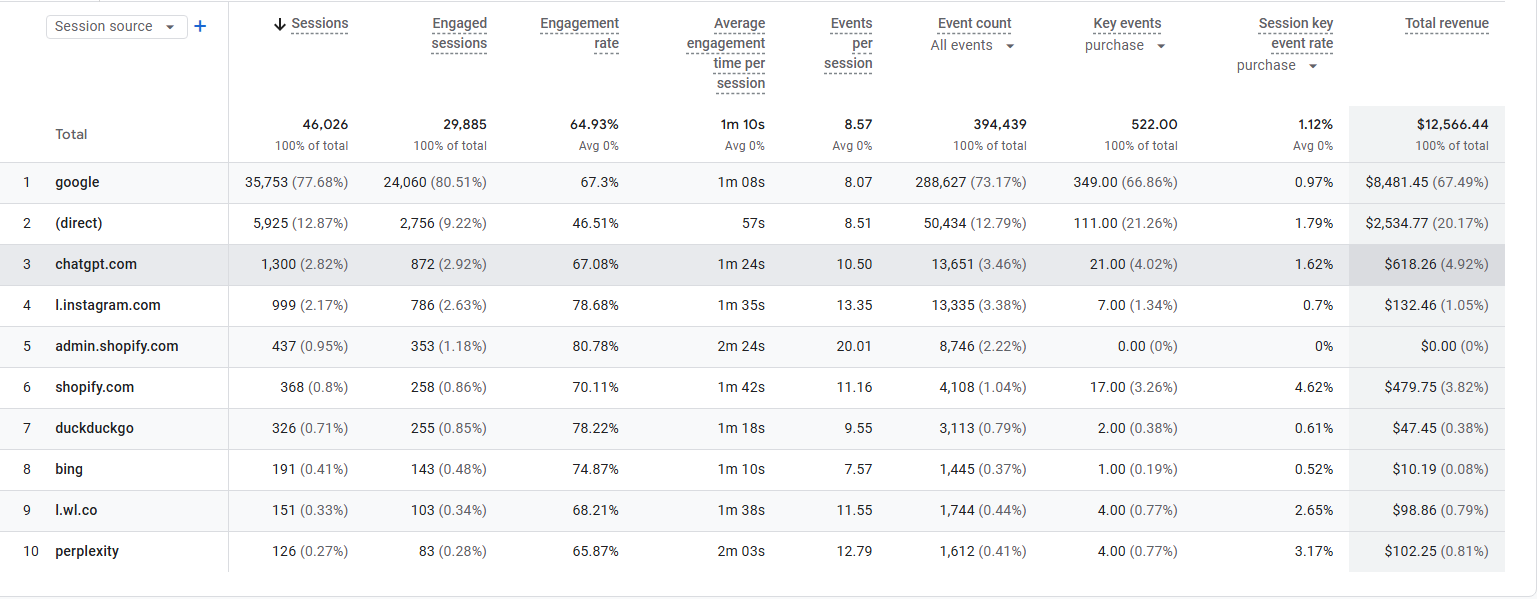The image size is (1537, 599).
Task: Sort table by Total revenue header
Action: pos(1446,24)
